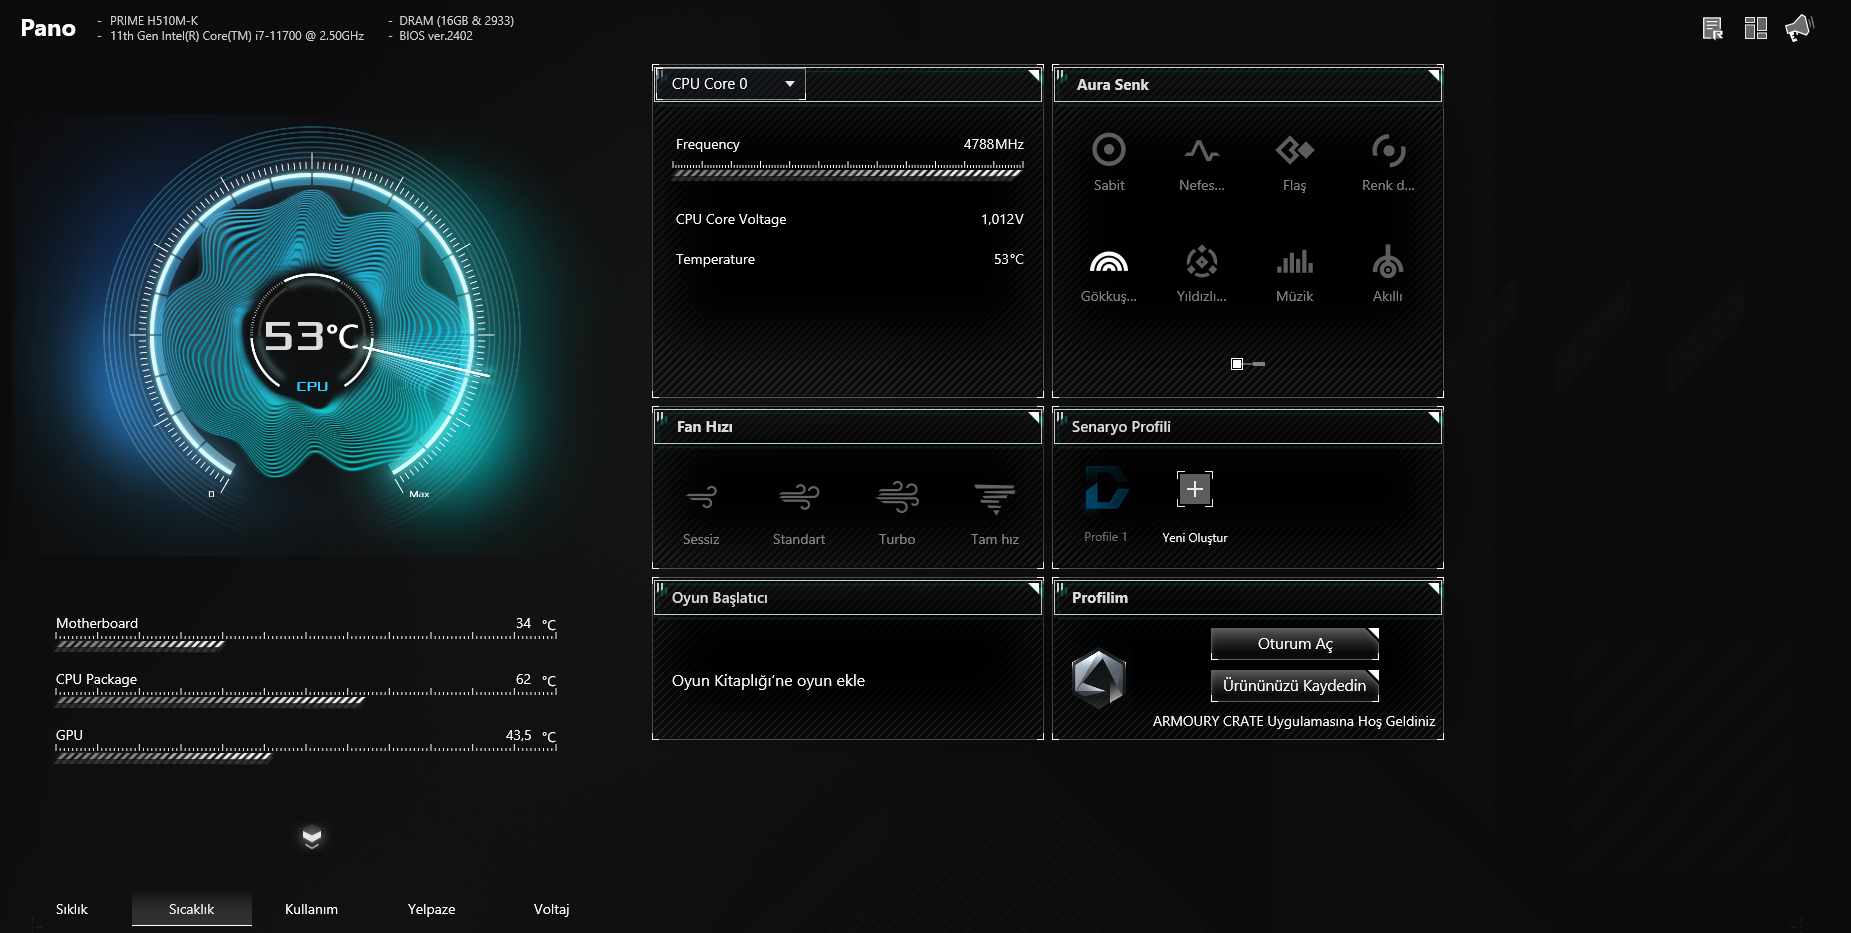Viewport: 1851px width, 933px height.
Task: Switch to the list layout view
Action: click(x=1712, y=28)
